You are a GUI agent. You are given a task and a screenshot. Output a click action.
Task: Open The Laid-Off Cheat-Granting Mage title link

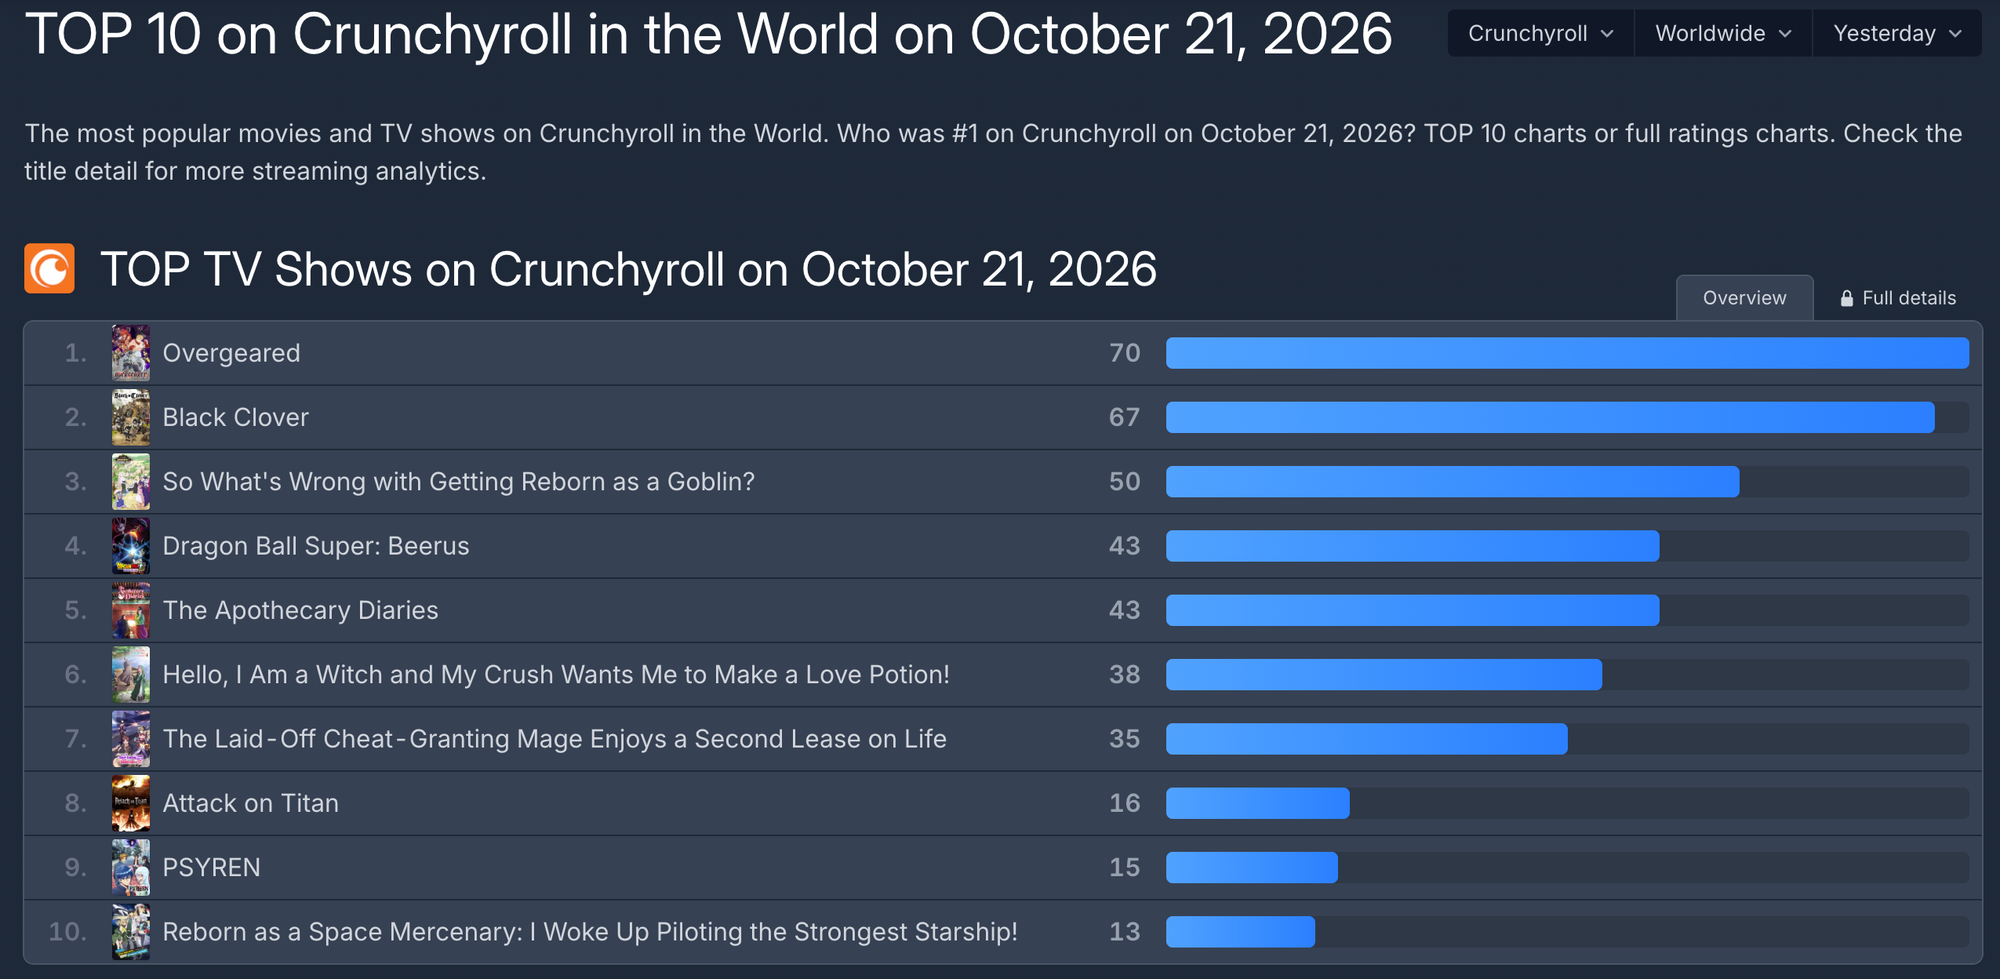click(x=554, y=739)
